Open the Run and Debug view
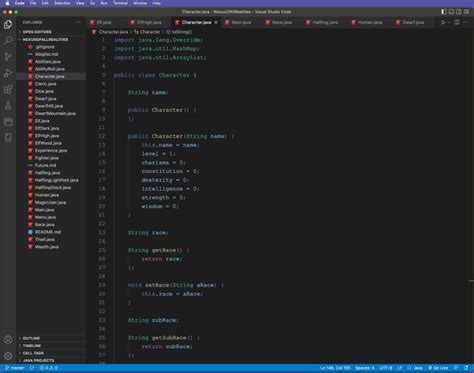Screen dimensions: 474x373 (8, 73)
